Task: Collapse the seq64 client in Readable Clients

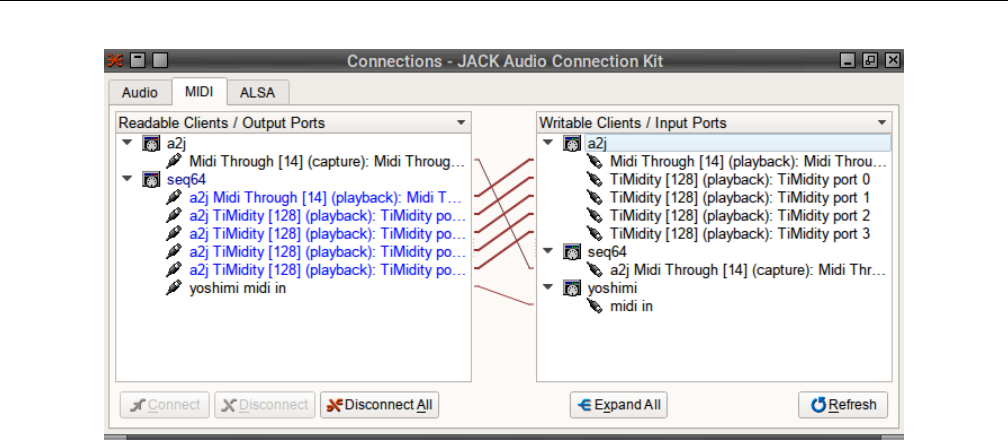Action: click(127, 179)
